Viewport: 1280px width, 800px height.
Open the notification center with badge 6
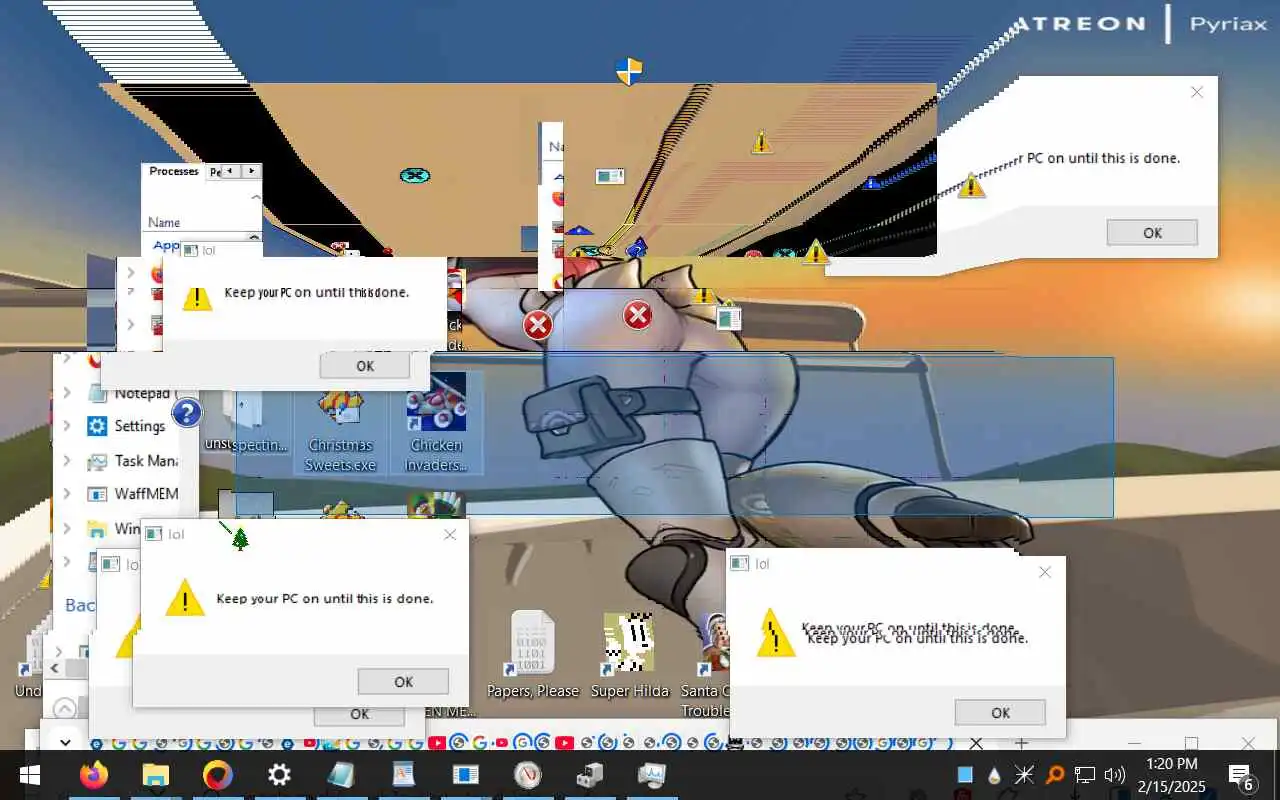point(1241,777)
